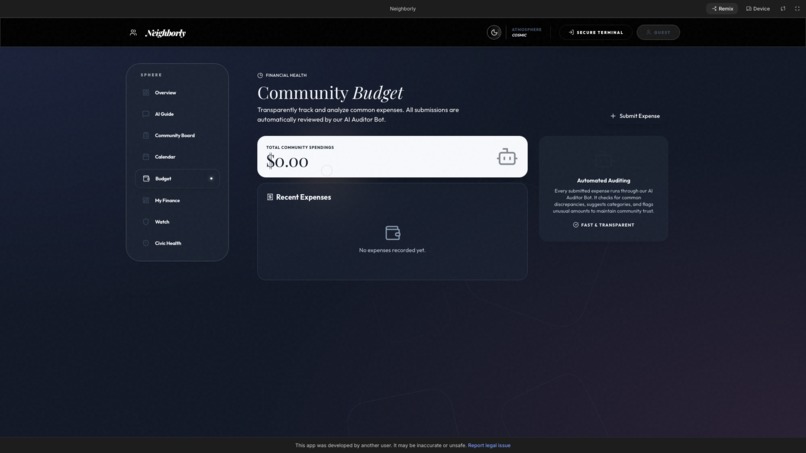Click the empty wallet icon
806x453 pixels.
tap(393, 233)
